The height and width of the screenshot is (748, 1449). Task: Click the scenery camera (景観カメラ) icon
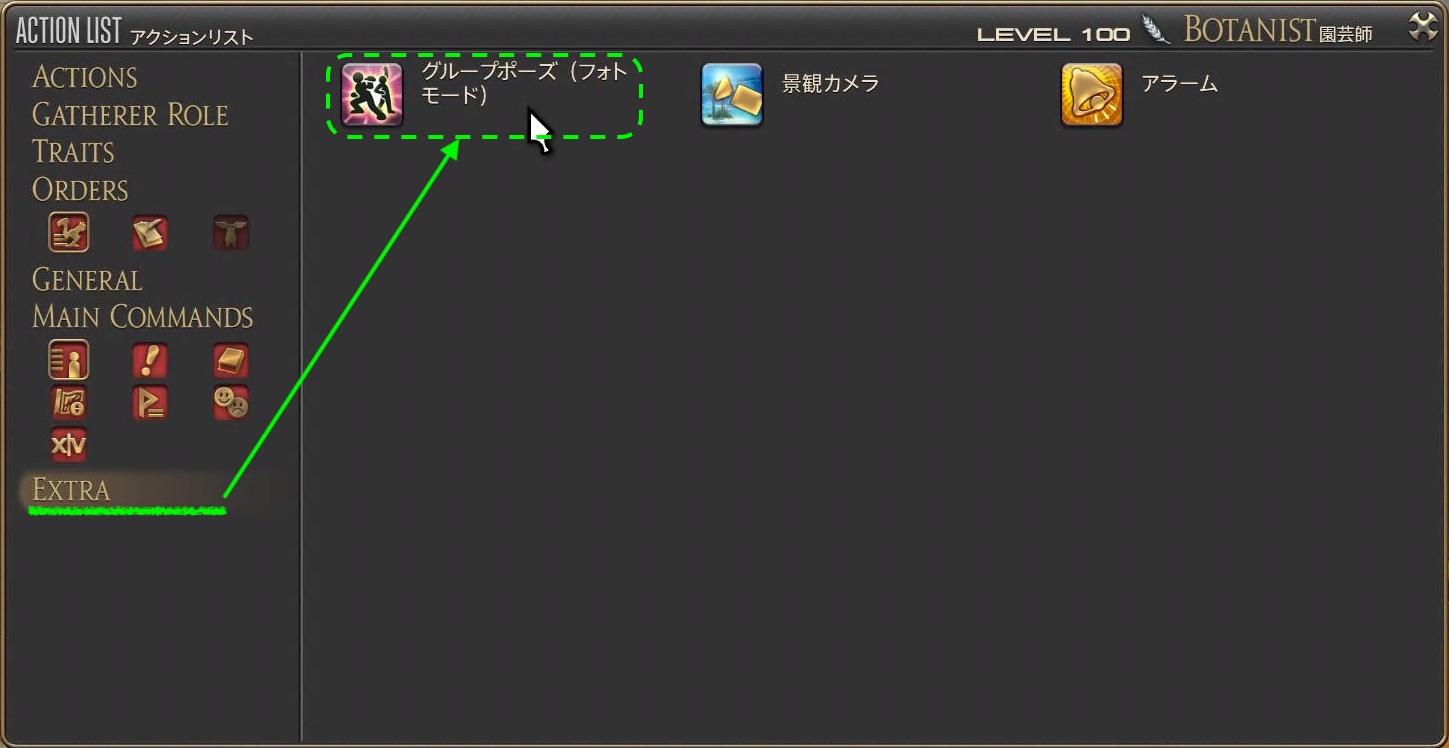coord(732,95)
